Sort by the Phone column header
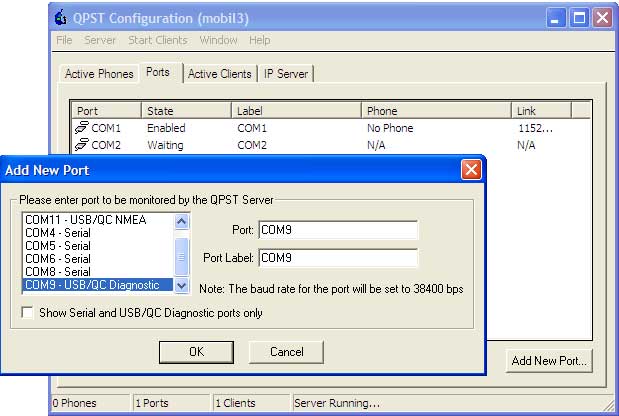Viewport: 619px width, 416px height. click(436, 111)
